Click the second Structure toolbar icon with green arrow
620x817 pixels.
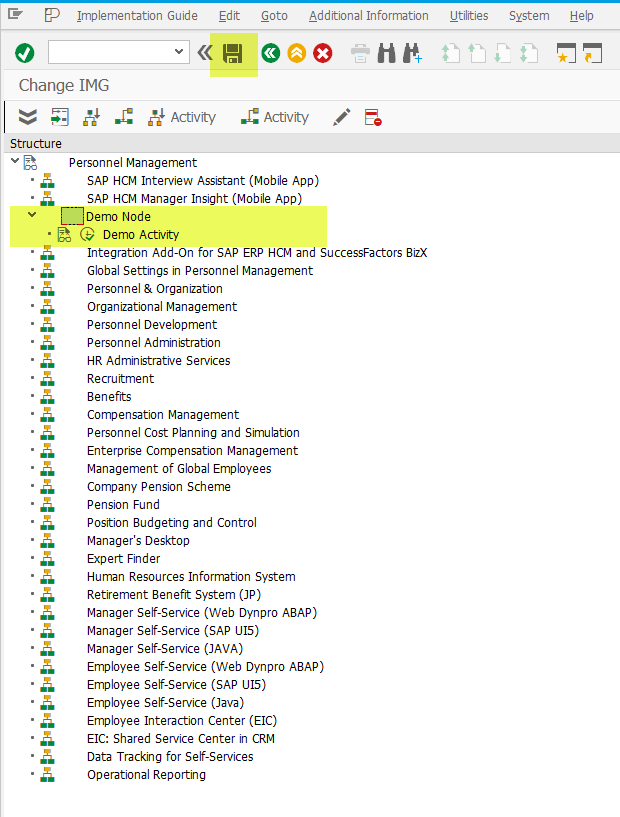pos(59,117)
